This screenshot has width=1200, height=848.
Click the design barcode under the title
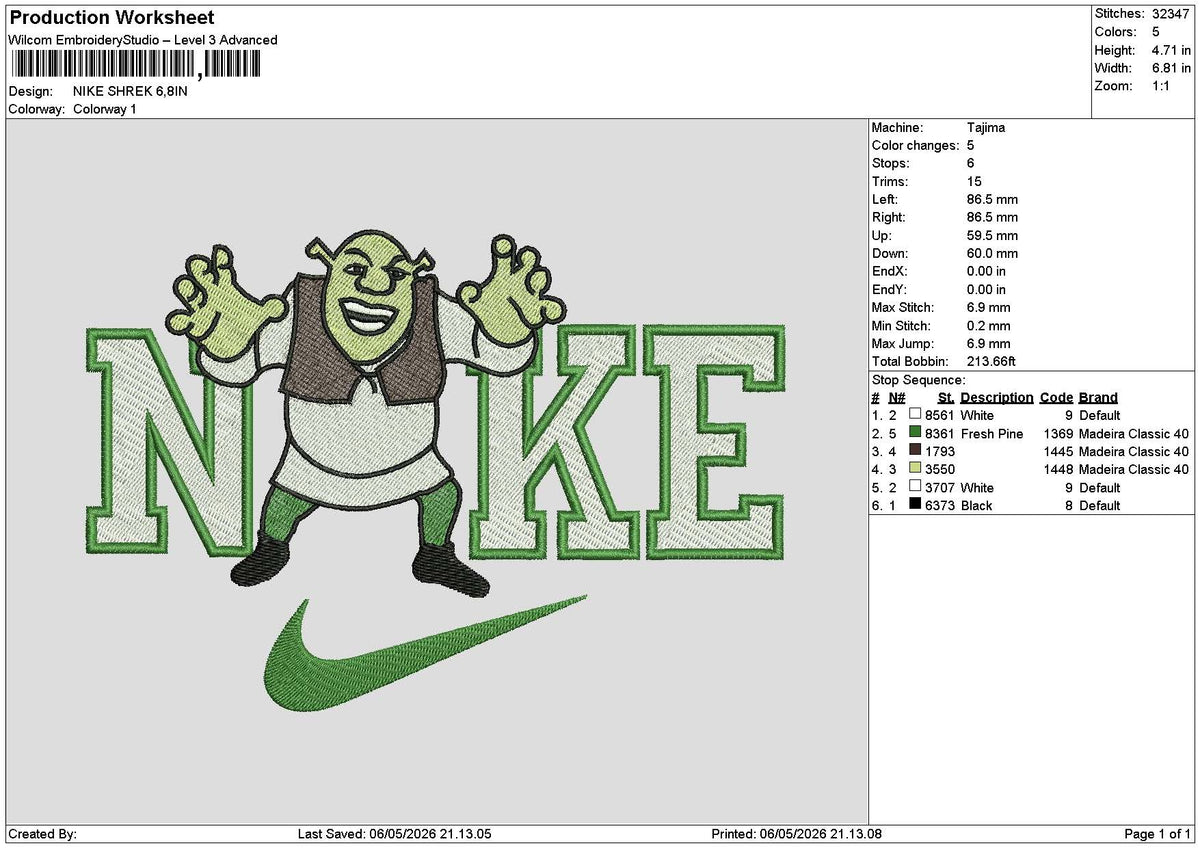(136, 65)
